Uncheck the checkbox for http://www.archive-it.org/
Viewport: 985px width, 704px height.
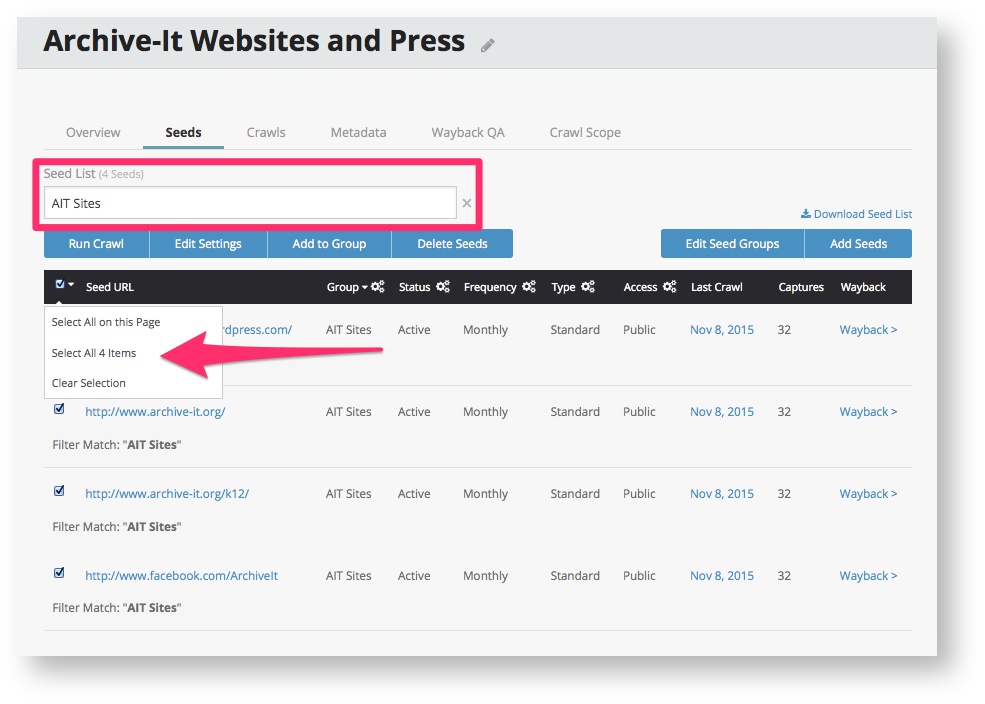59,409
